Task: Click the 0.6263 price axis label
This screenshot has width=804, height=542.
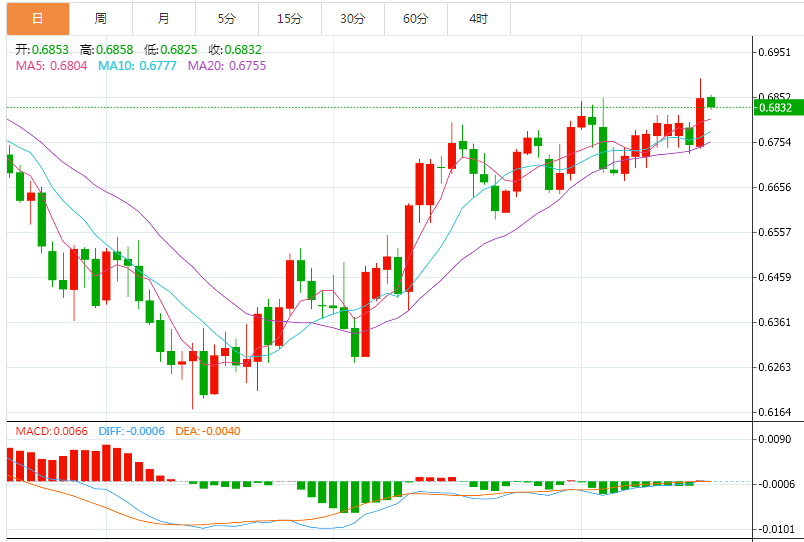Action: [774, 367]
